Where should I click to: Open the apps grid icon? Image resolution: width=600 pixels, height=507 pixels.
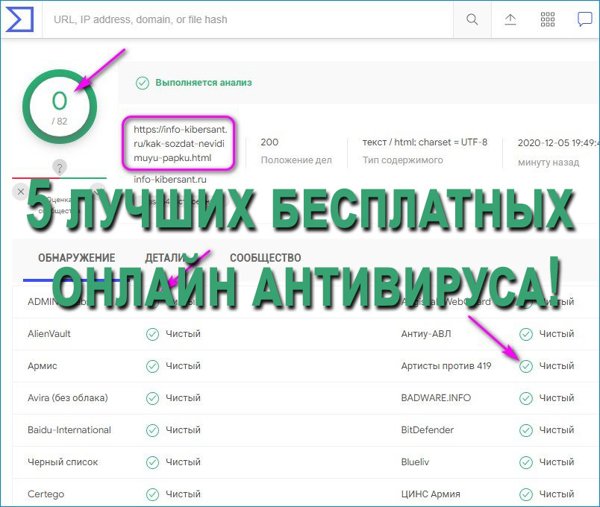(547, 20)
